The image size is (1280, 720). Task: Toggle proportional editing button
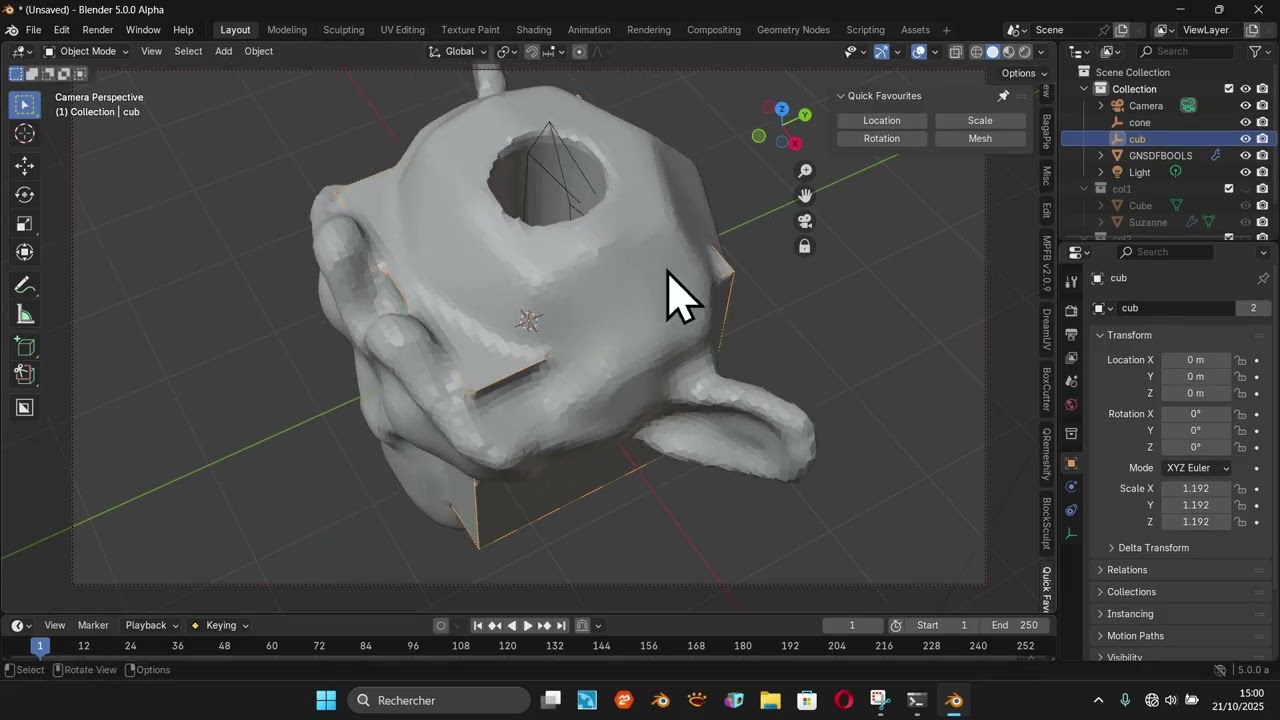click(x=579, y=52)
